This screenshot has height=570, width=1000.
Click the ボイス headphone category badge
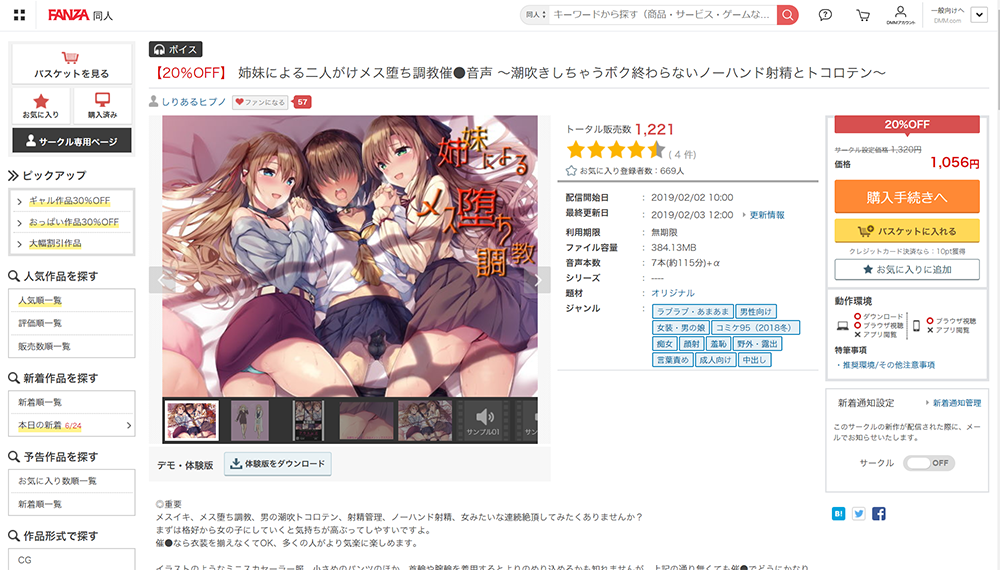(x=175, y=49)
